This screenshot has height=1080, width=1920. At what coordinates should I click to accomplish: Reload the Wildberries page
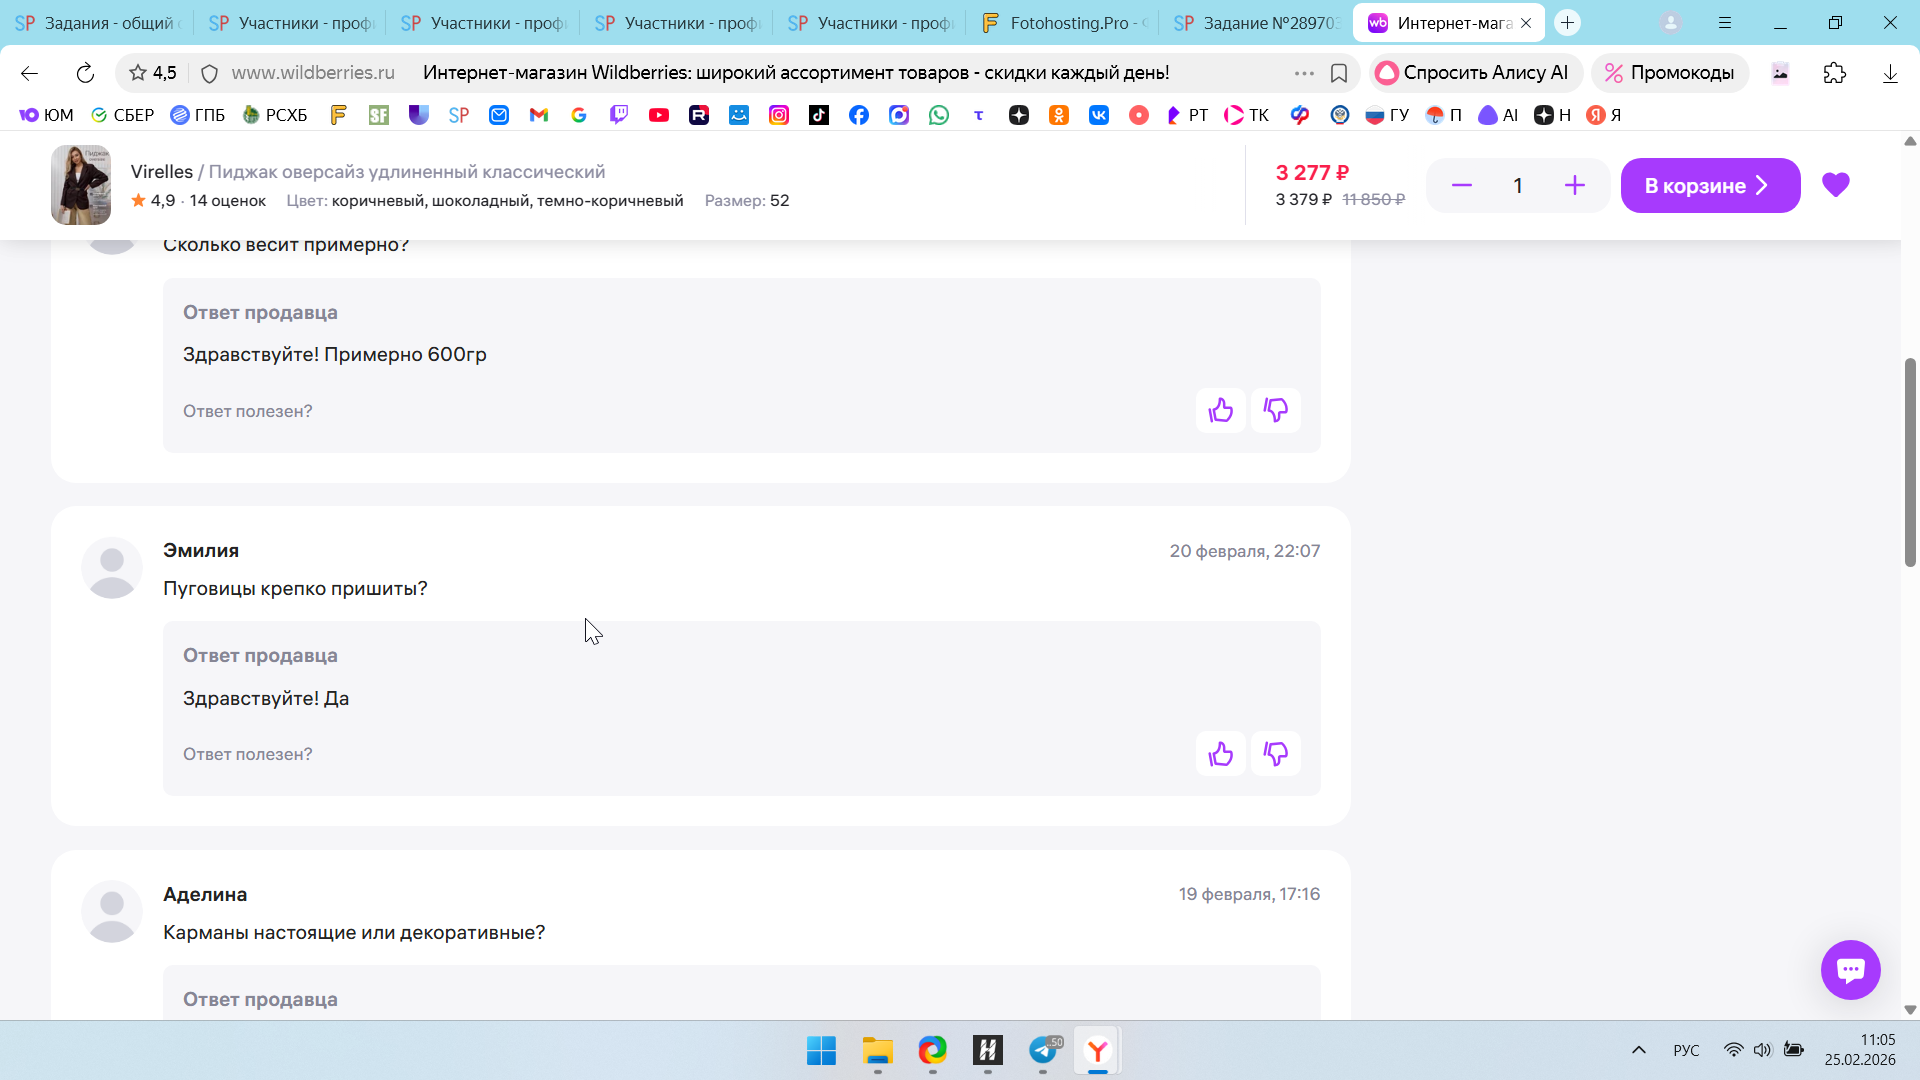[x=85, y=73]
